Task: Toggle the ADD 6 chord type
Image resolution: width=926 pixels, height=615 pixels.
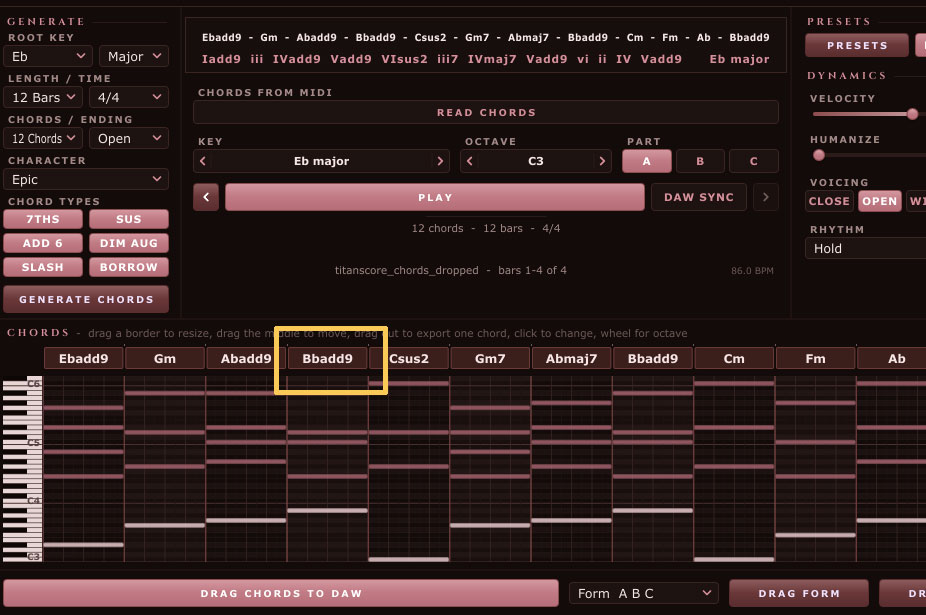Action: click(x=43, y=243)
